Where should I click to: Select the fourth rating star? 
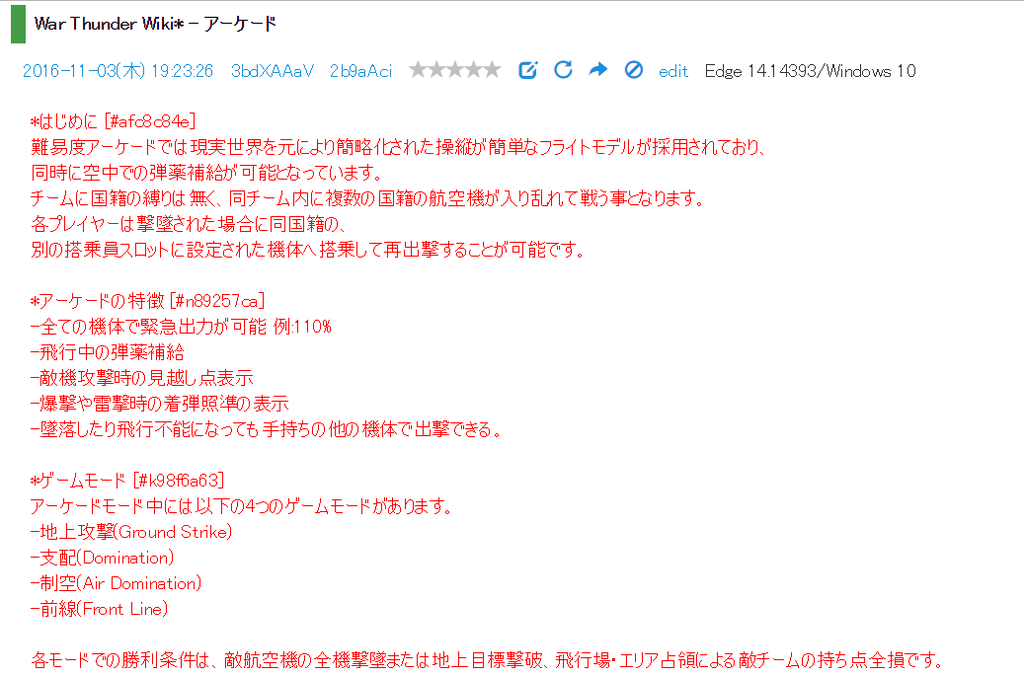click(x=474, y=70)
